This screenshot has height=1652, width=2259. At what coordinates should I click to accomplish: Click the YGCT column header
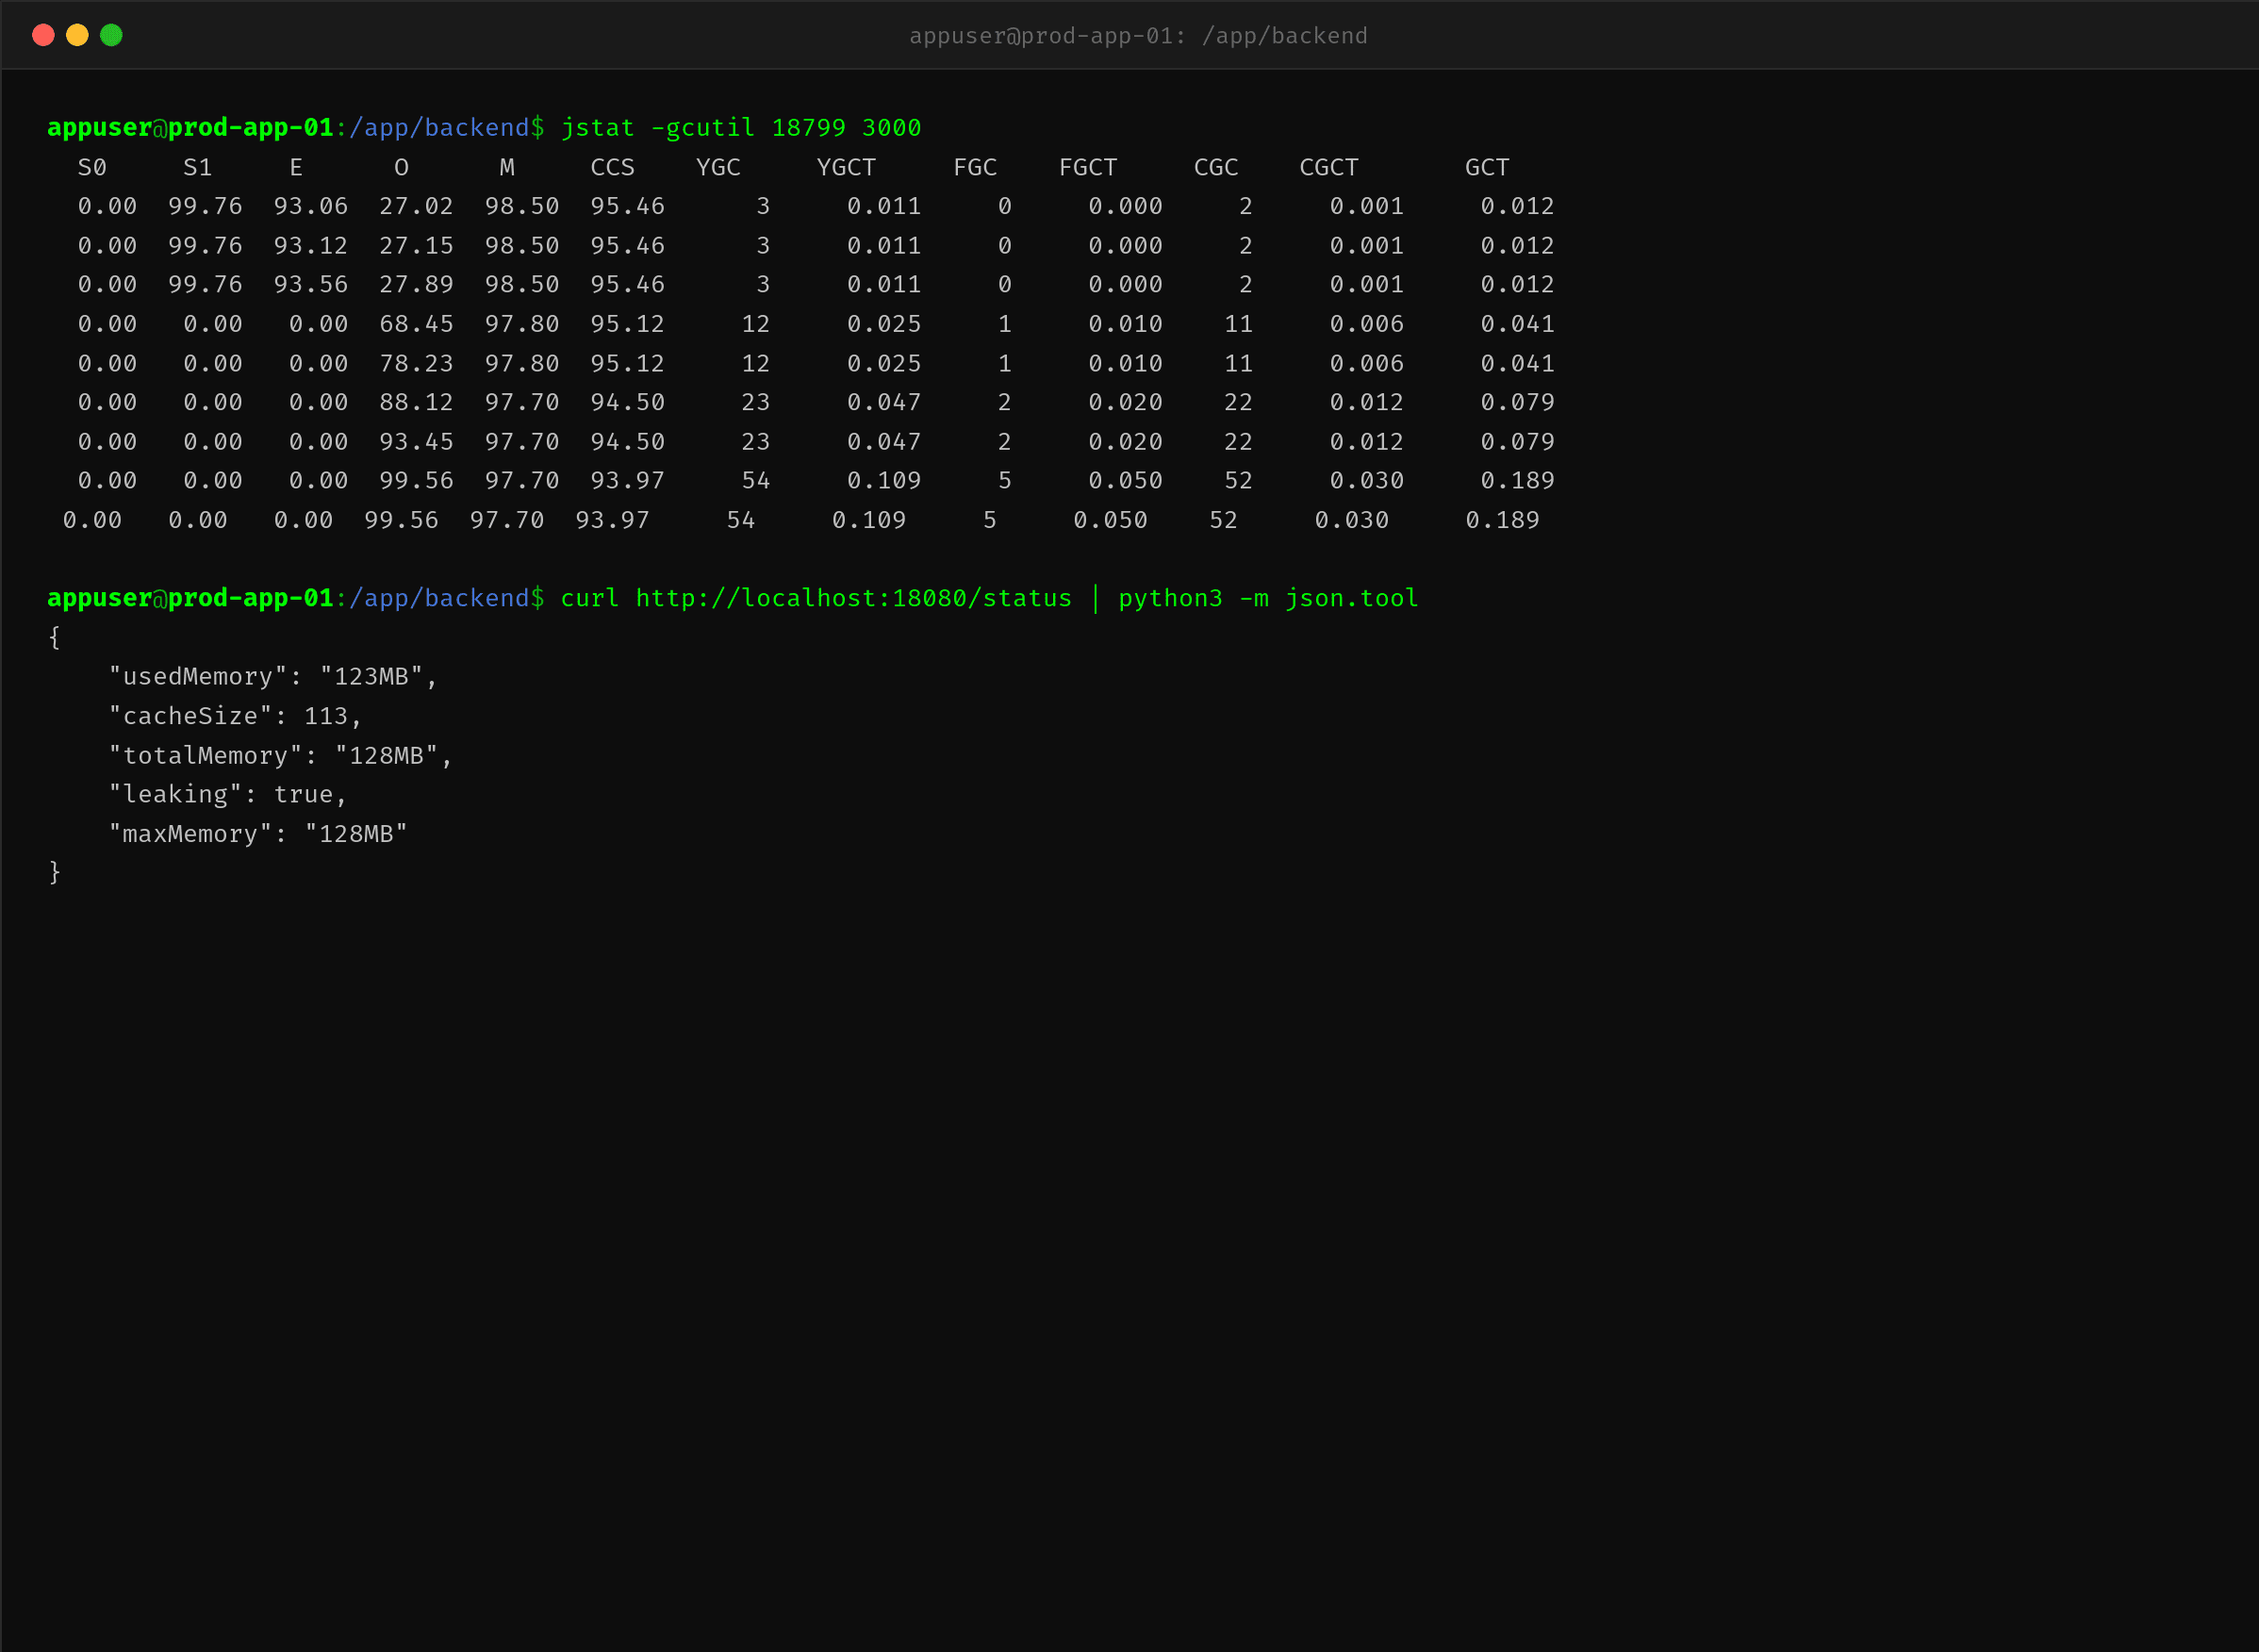tap(846, 167)
